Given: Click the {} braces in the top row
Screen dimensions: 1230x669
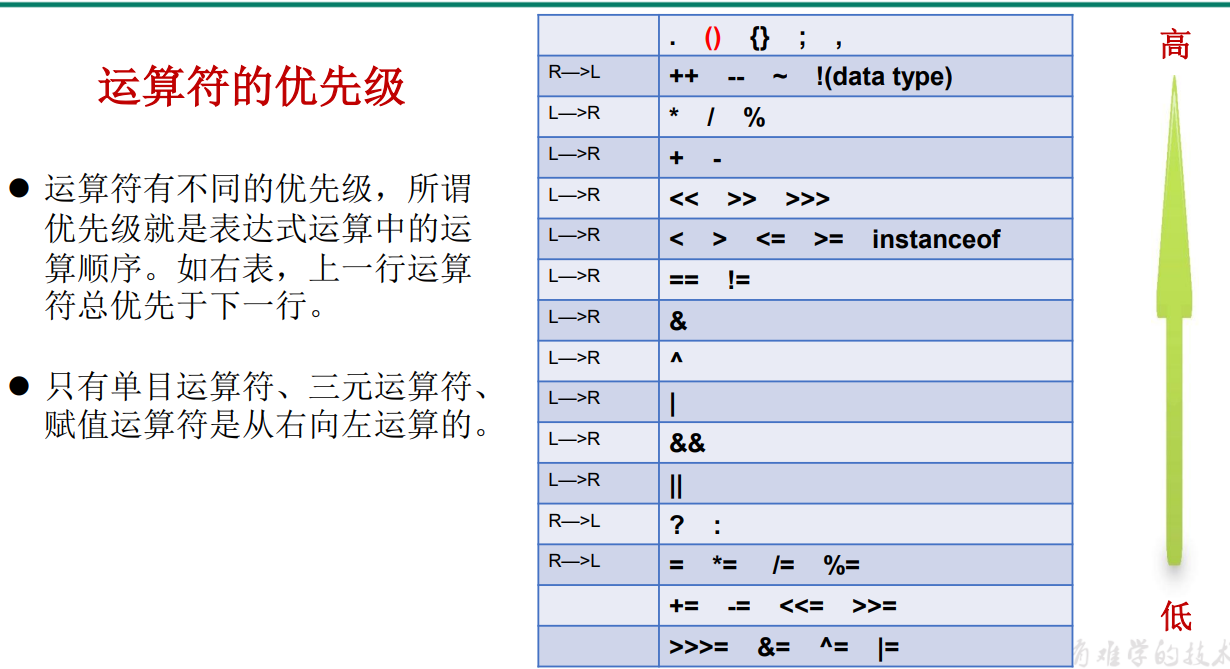Looking at the screenshot, I should [x=760, y=38].
